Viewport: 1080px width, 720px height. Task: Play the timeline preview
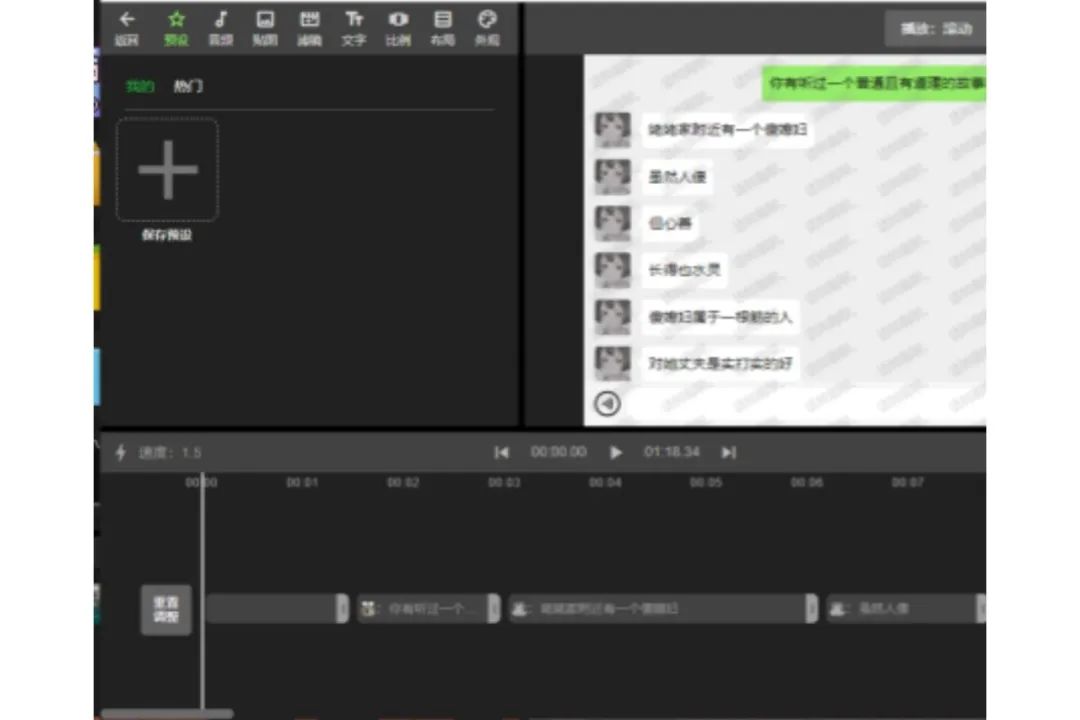[616, 453]
